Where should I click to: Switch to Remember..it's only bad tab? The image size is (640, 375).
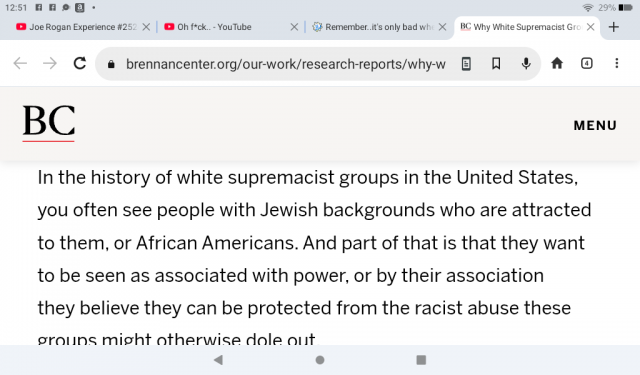click(373, 27)
